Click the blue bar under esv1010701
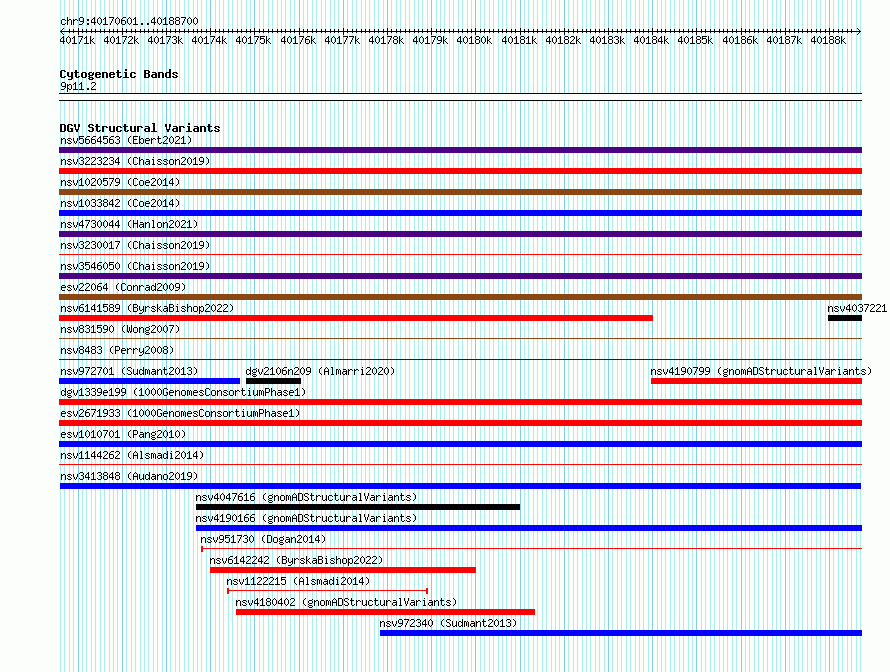The height and width of the screenshot is (672, 890). tap(460, 444)
